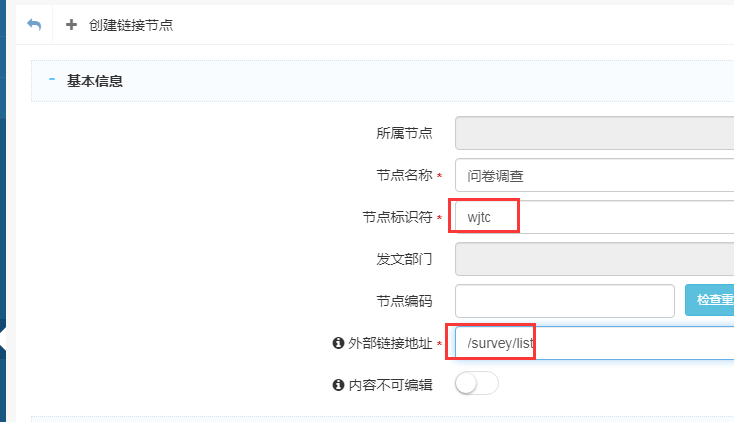Click the 节点标识符 field containing wjtc
The width and height of the screenshot is (734, 422).
pos(594,217)
